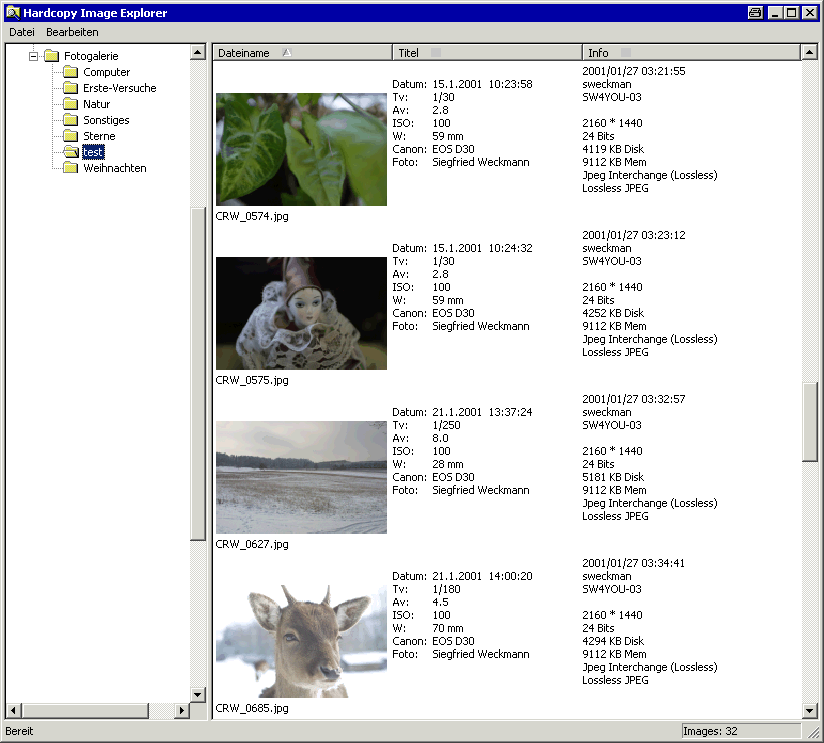The width and height of the screenshot is (824, 743).
Task: Select the deer thumbnail CRW_0685
Action: coord(301,641)
